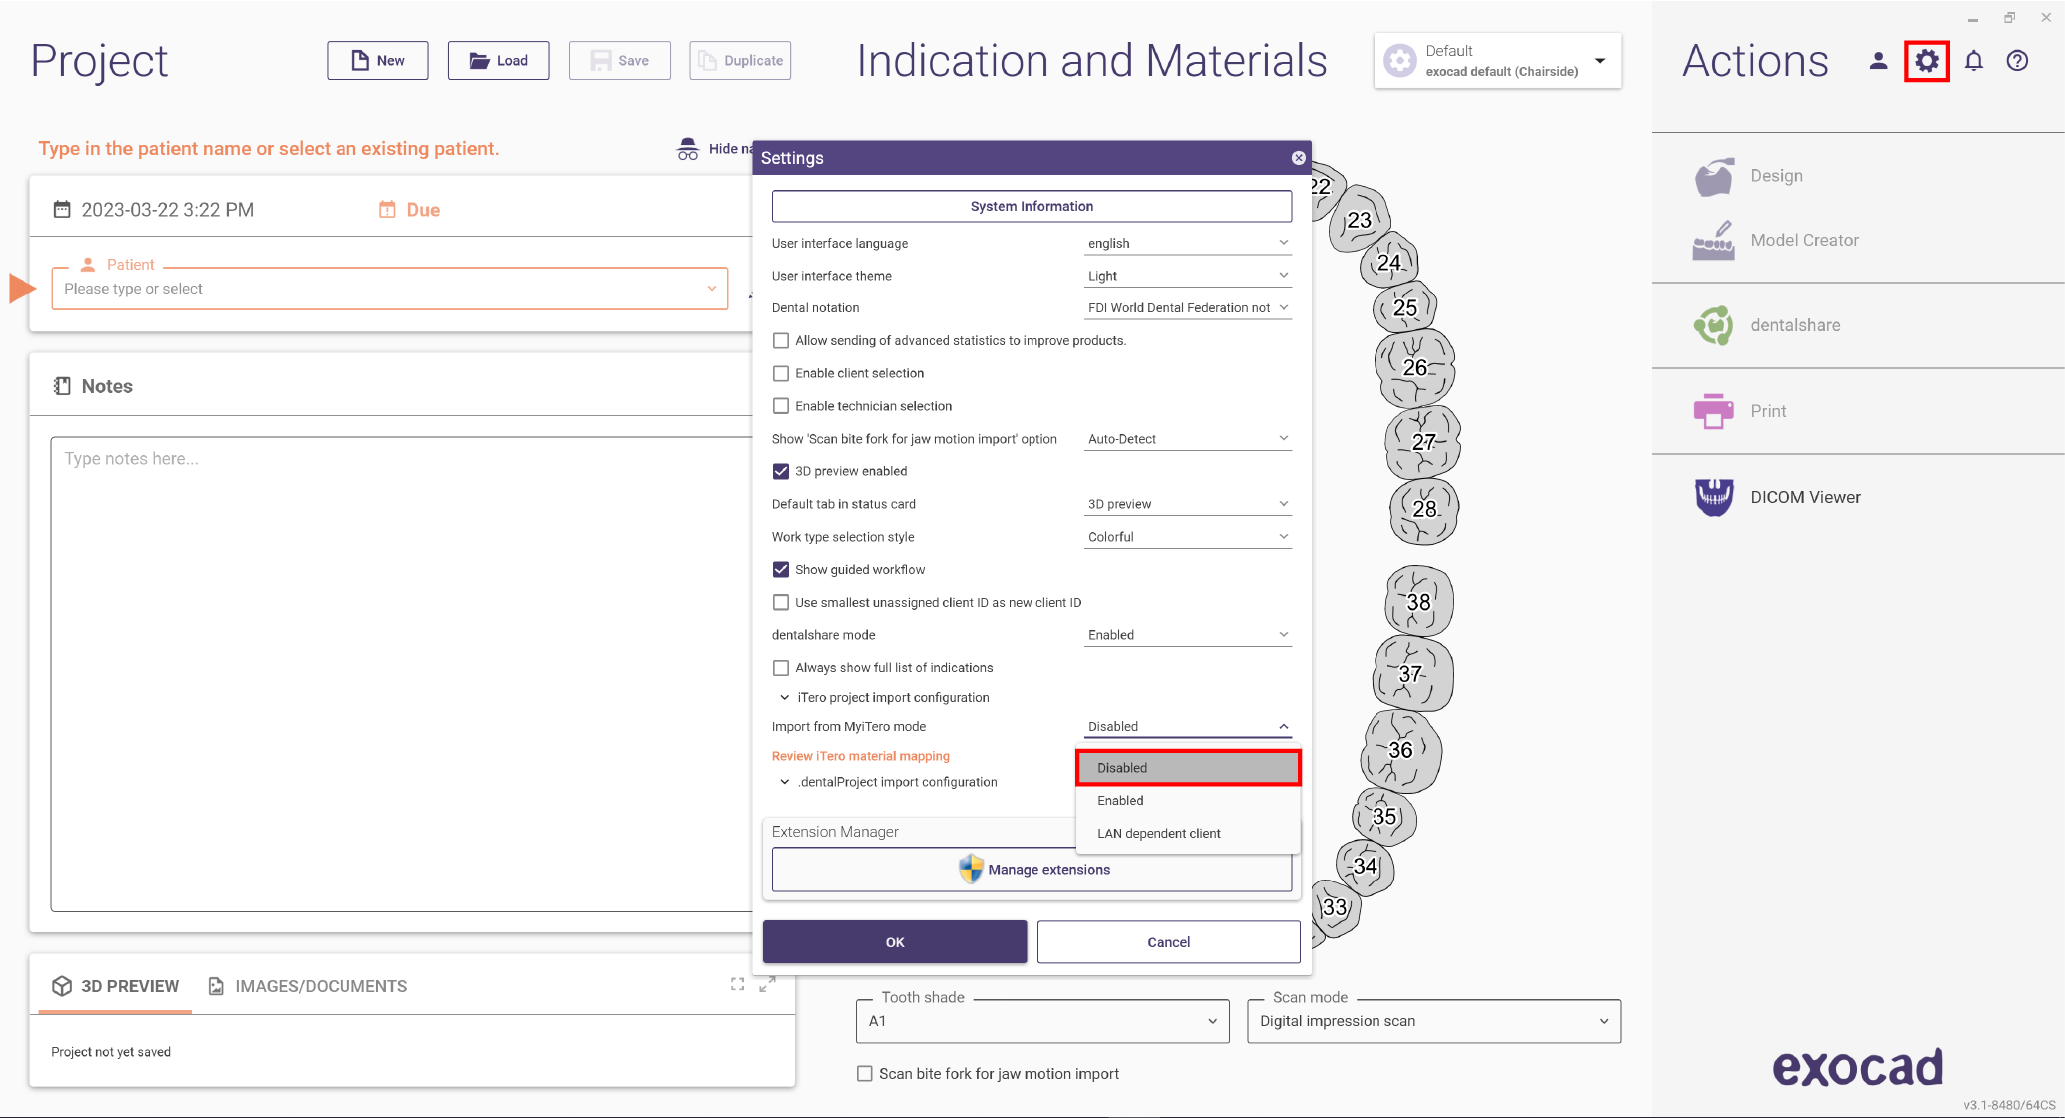The width and height of the screenshot is (2065, 1118).
Task: Select tooth 27 in the dental arch
Action: [1423, 441]
